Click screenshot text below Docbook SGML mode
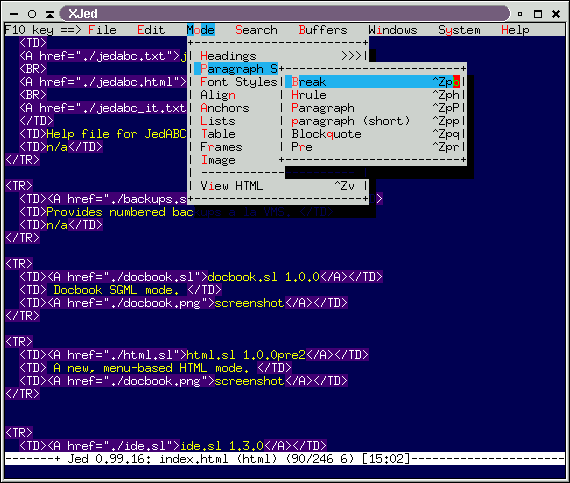Screen dimensions: 570x483 click(249, 303)
